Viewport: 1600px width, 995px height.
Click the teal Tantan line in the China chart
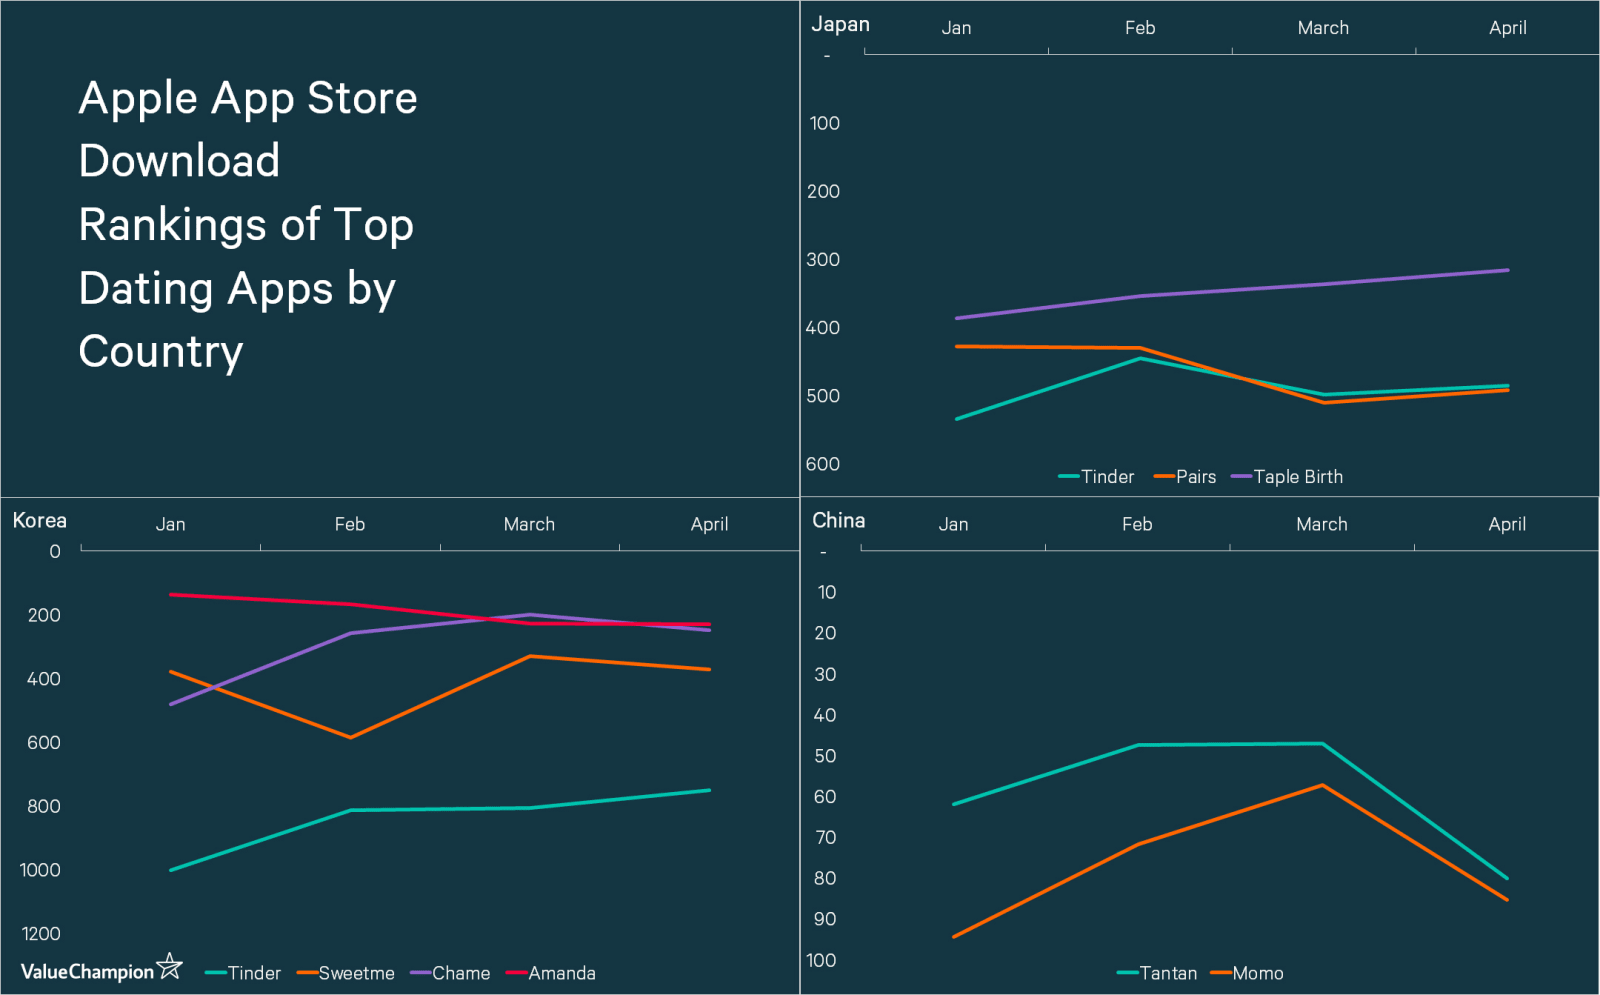point(1230,744)
